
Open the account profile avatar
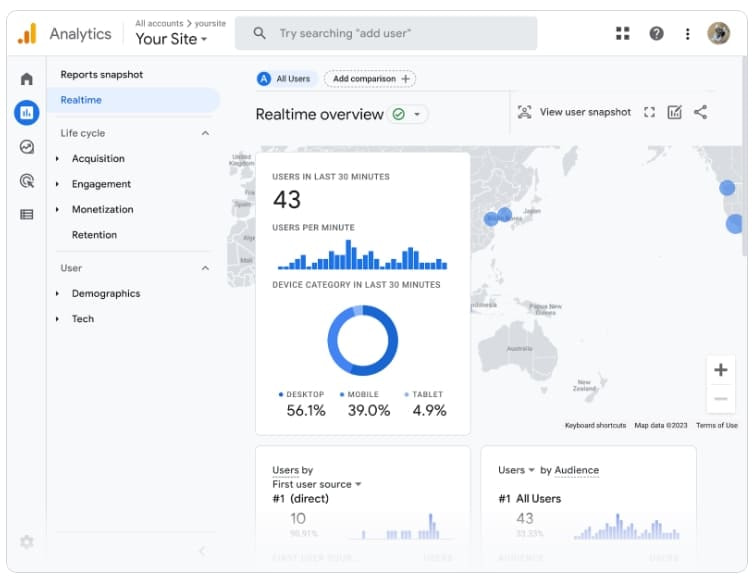click(x=718, y=33)
